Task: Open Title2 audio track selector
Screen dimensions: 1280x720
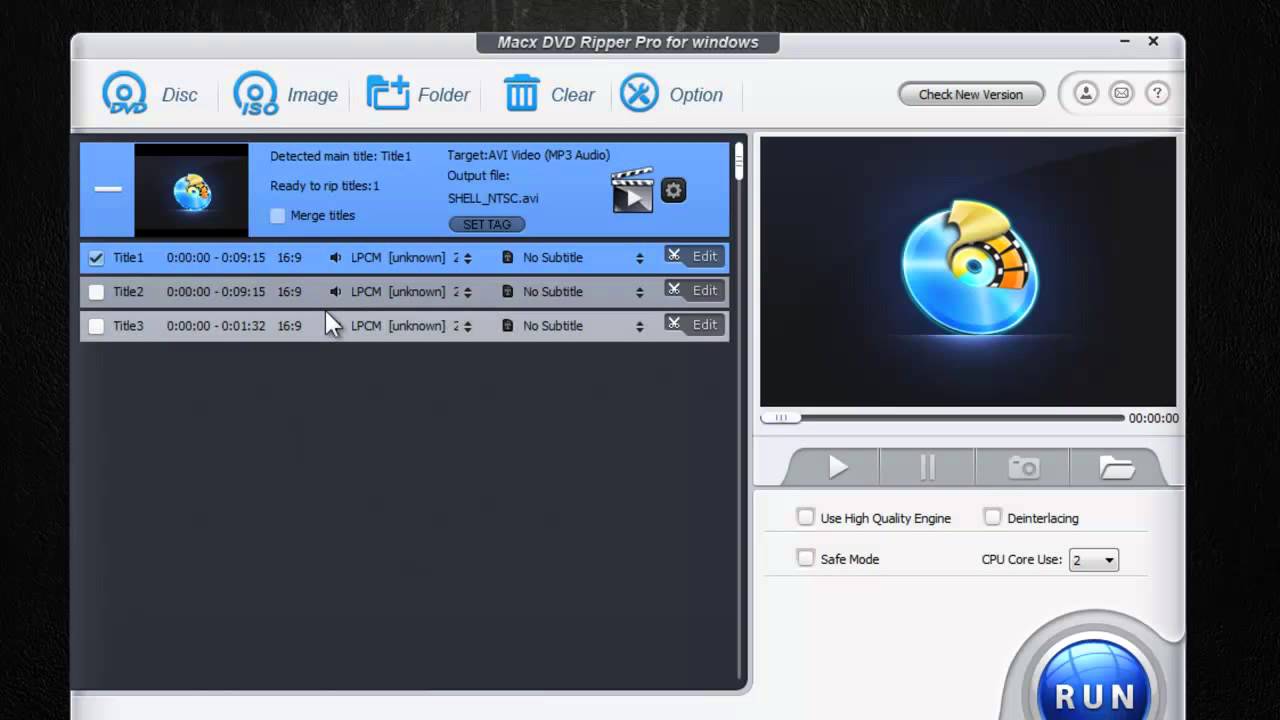Action: [467, 292]
